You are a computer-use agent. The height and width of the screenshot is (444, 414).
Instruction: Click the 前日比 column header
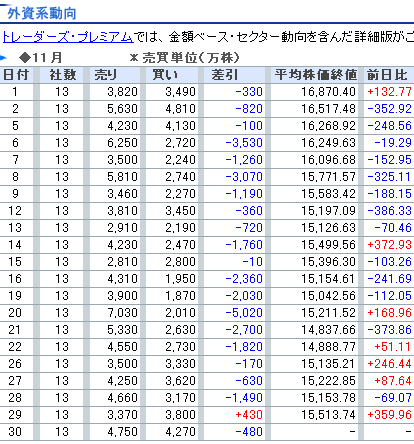coord(387,75)
